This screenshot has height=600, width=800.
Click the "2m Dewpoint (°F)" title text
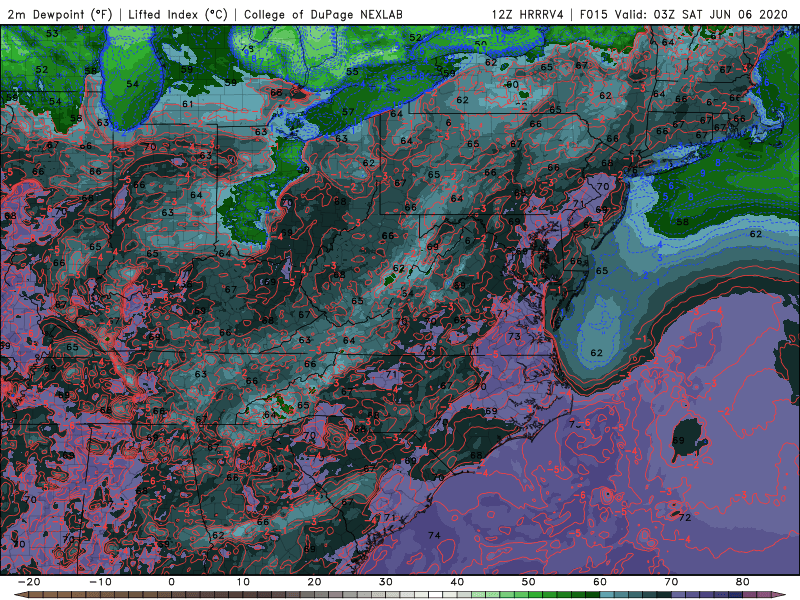(60, 15)
